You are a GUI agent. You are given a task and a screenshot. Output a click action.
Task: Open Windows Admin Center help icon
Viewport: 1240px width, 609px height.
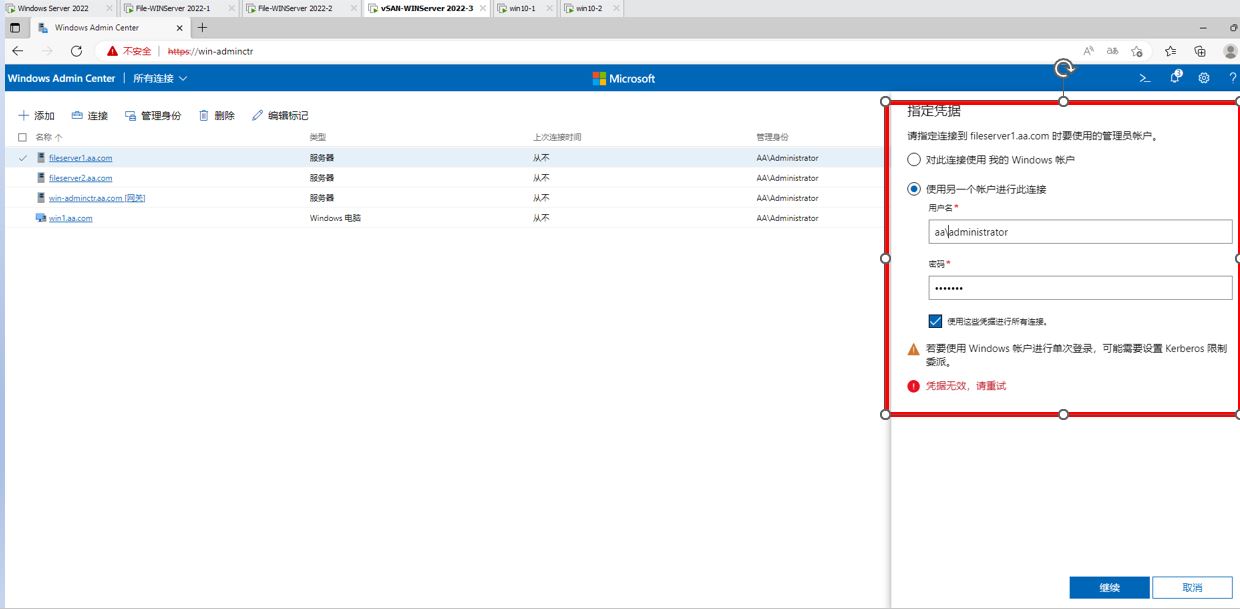pyautogui.click(x=1232, y=77)
